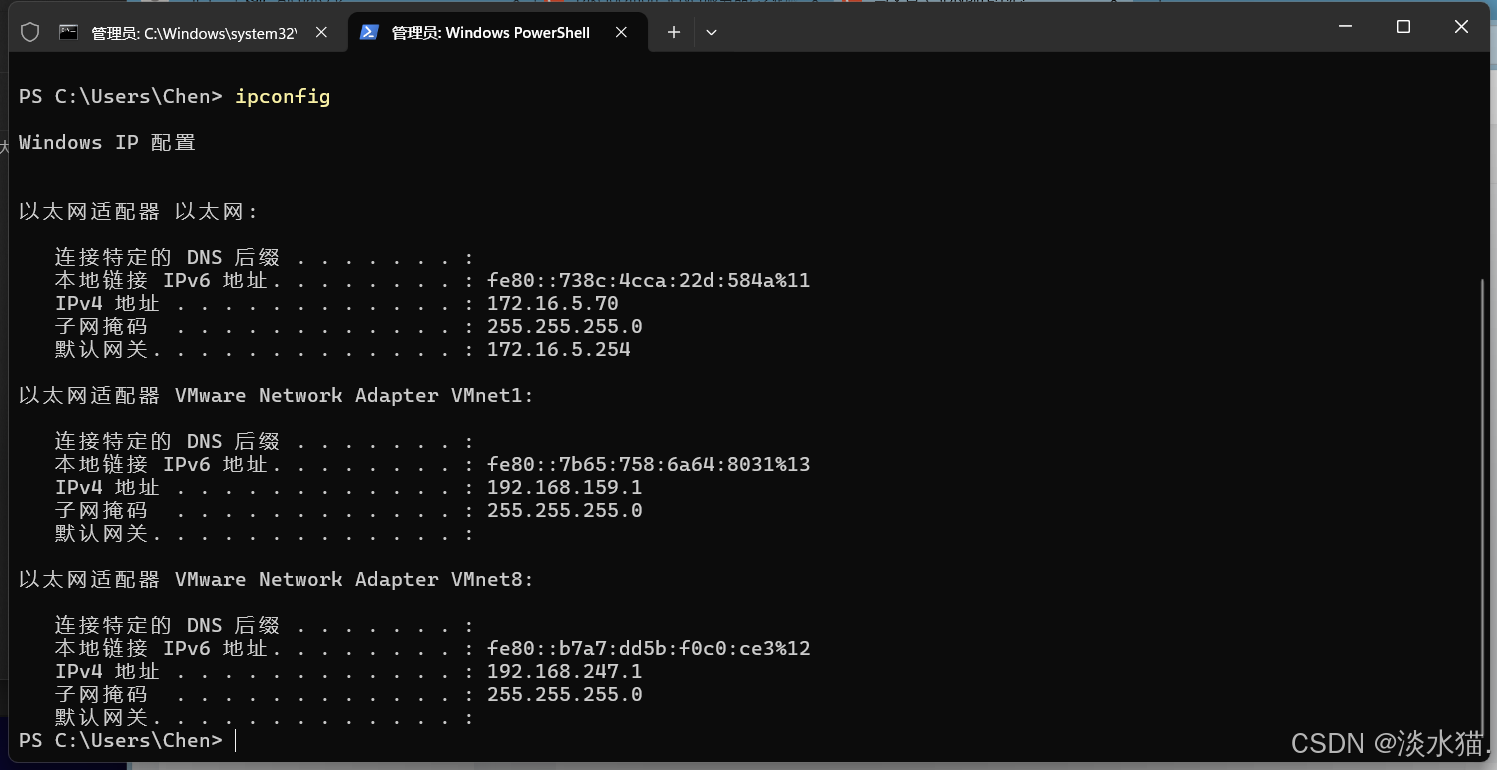Maximize the terminal window
This screenshot has width=1497, height=770.
[1403, 27]
